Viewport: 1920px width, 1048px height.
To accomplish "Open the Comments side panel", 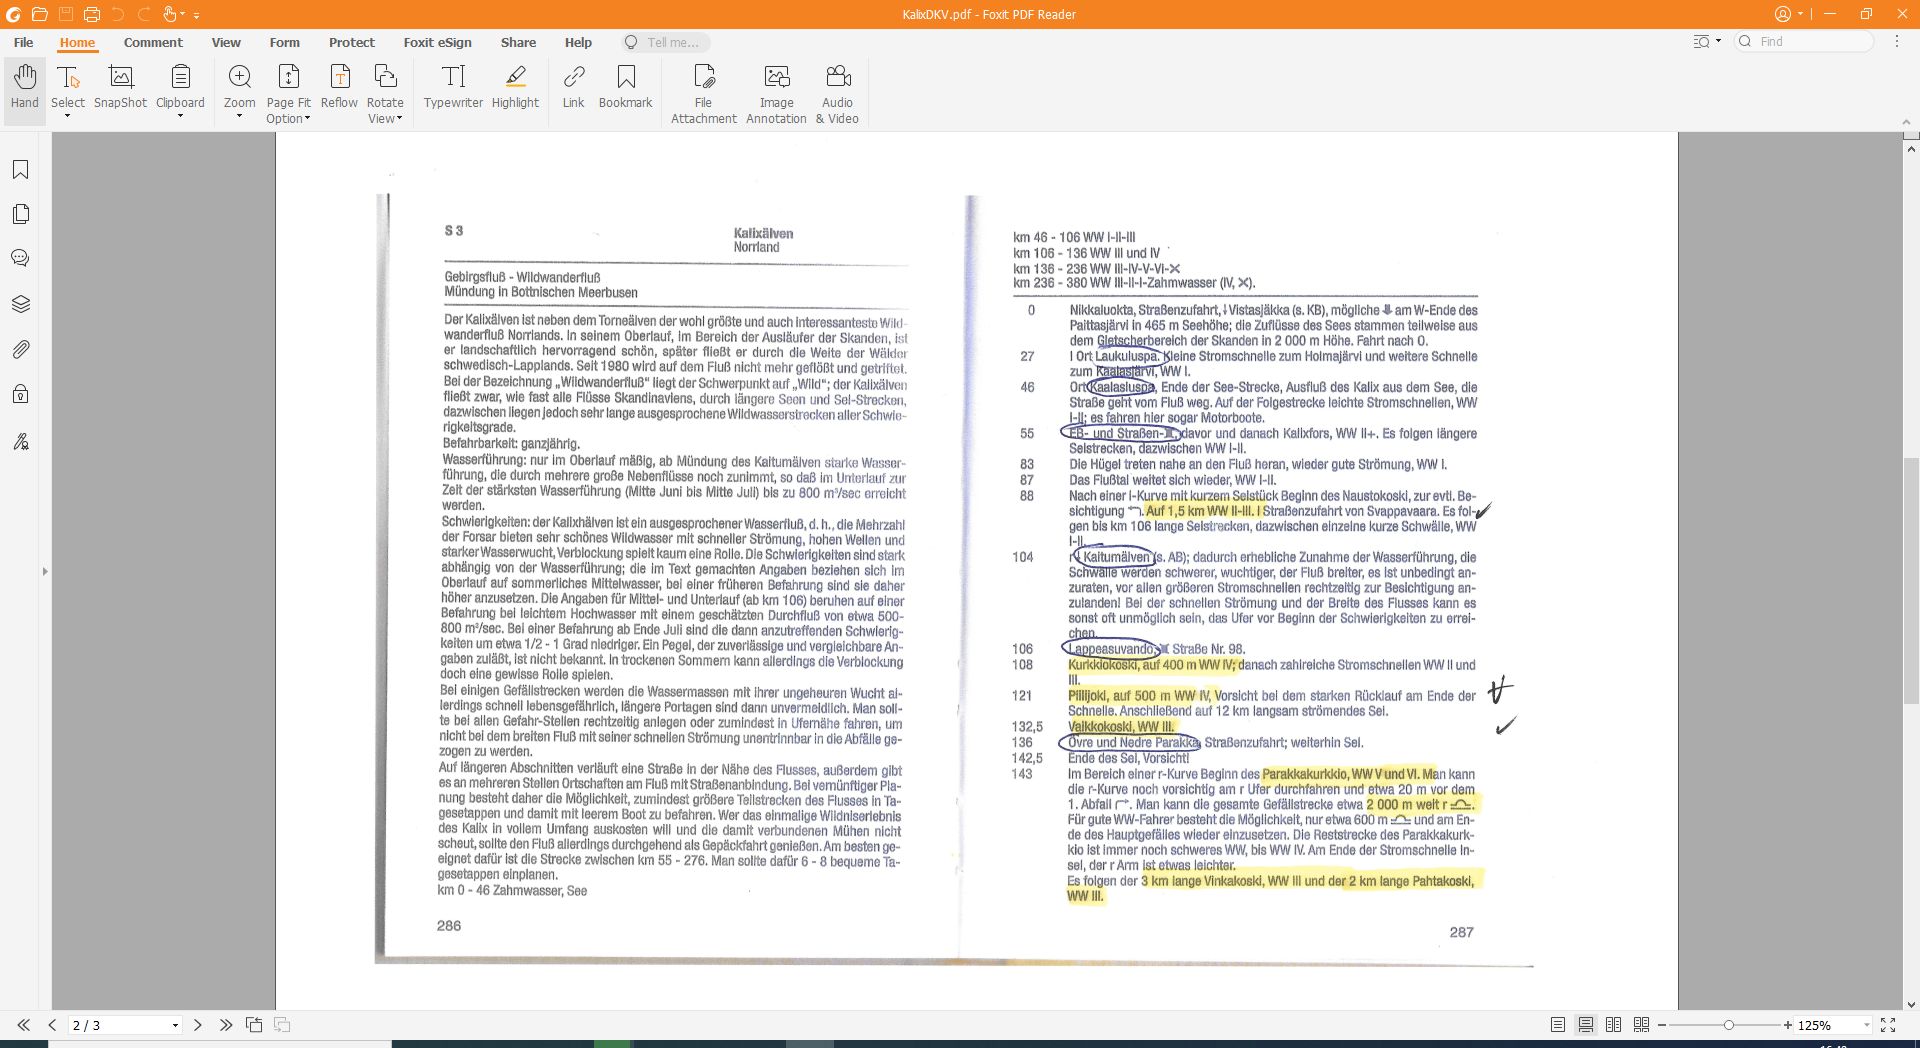I will (20, 258).
